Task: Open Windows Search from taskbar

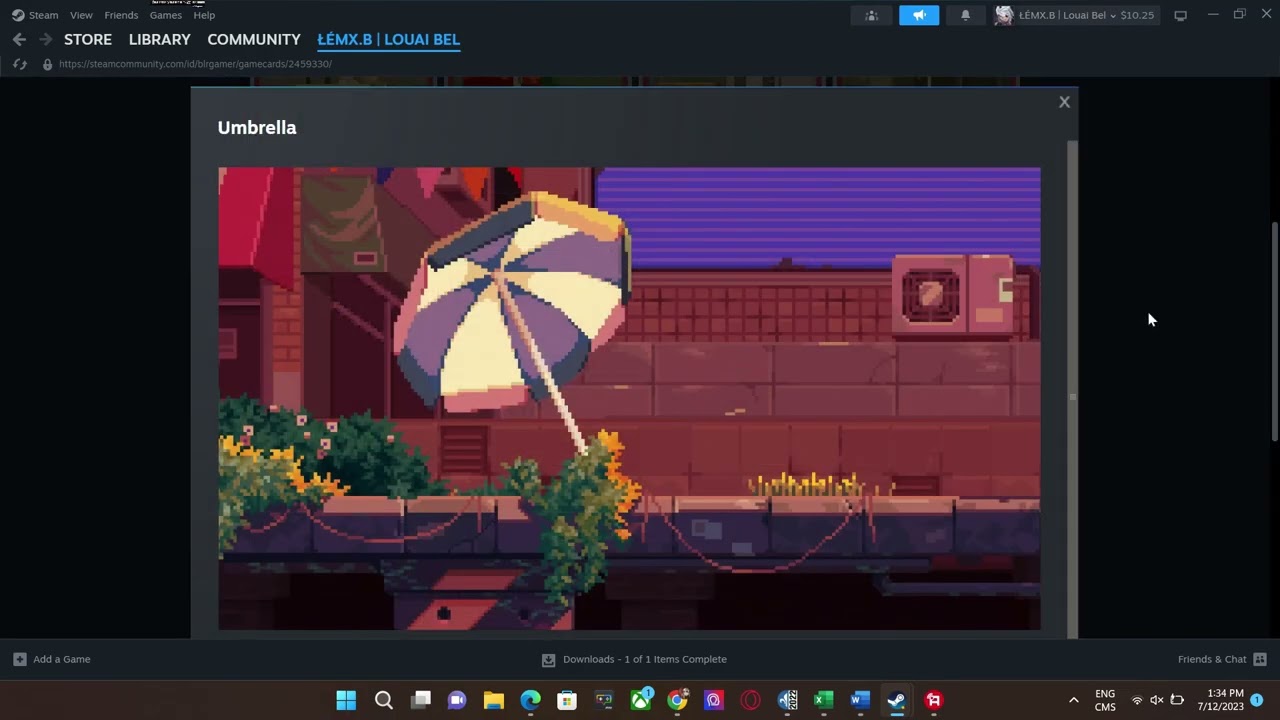Action: [383, 700]
